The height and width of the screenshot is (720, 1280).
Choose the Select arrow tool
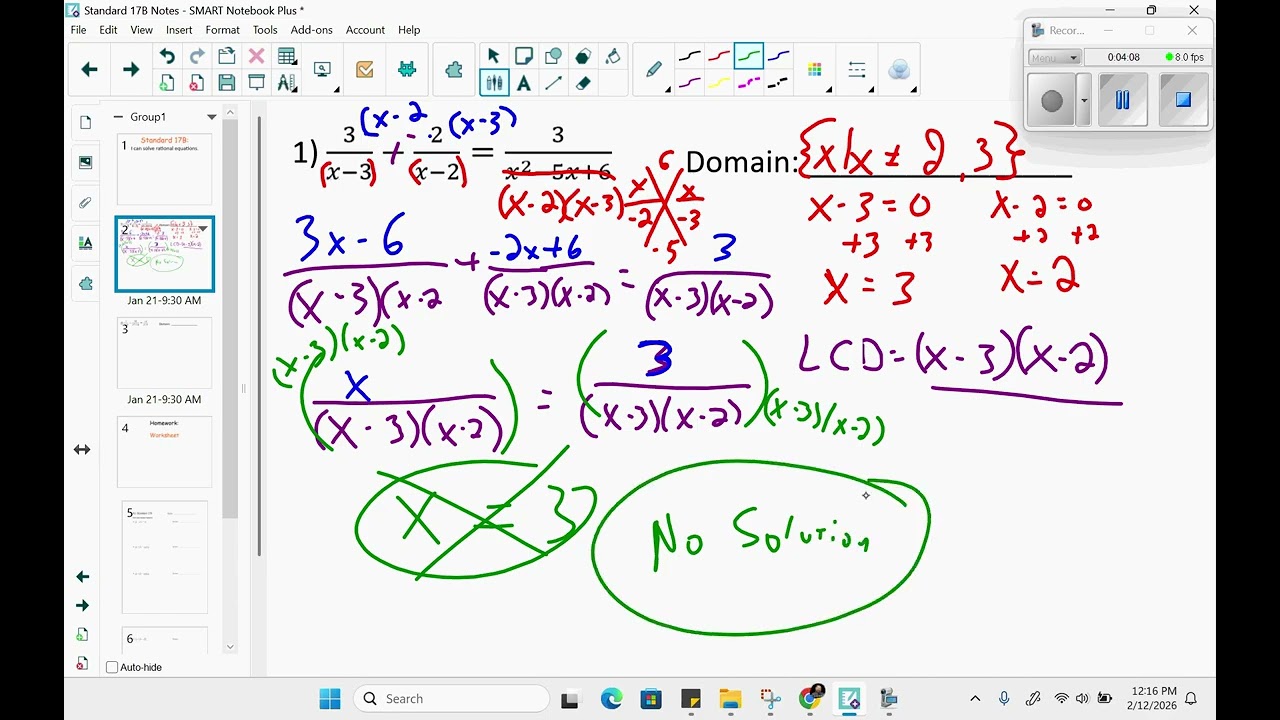493,56
